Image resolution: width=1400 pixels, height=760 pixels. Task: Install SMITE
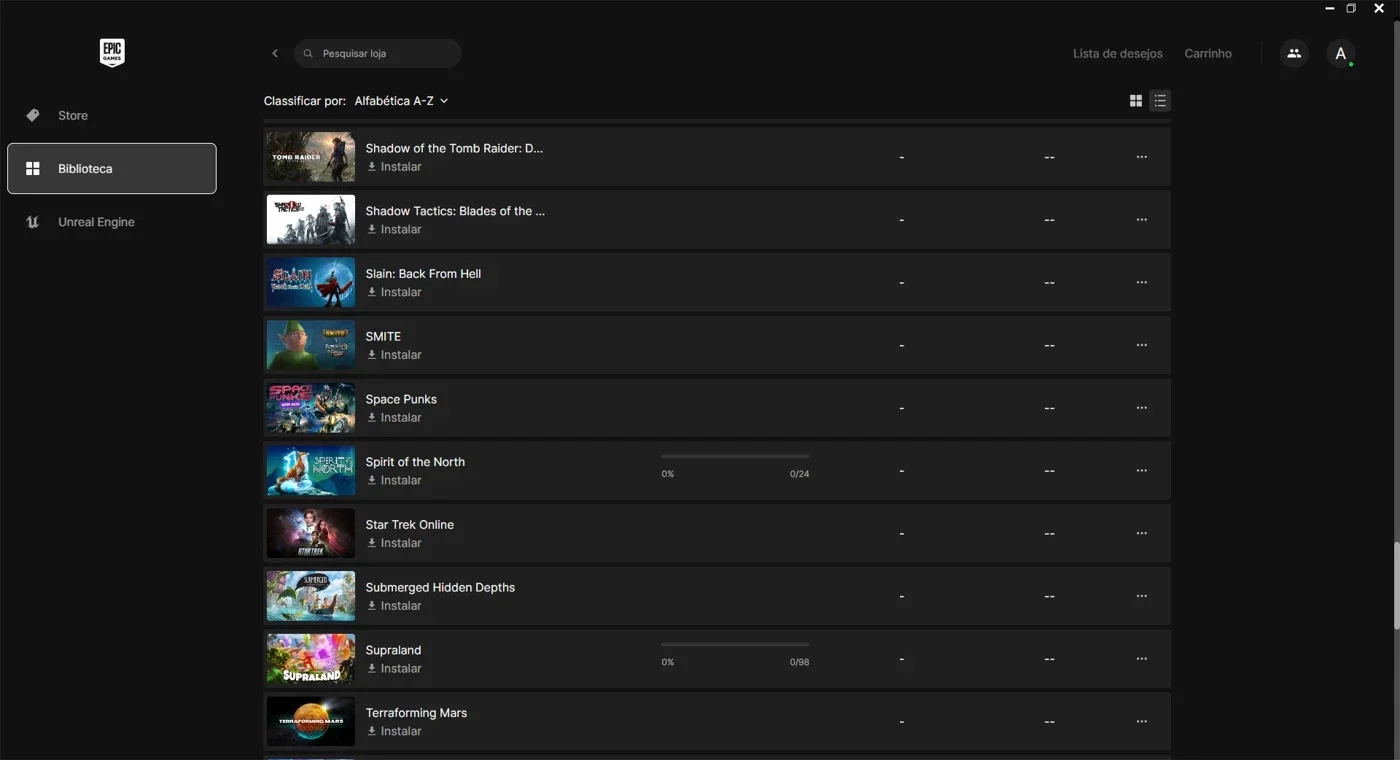394,355
